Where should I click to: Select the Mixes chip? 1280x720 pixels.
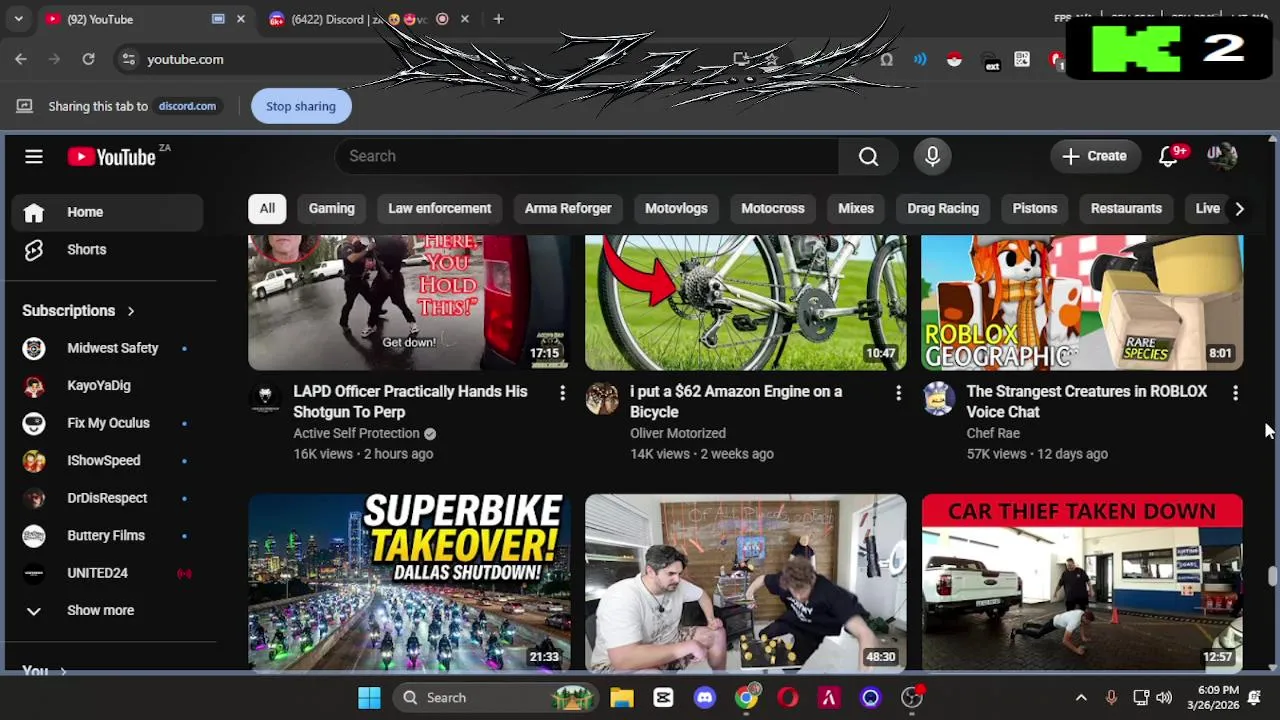[x=855, y=208]
